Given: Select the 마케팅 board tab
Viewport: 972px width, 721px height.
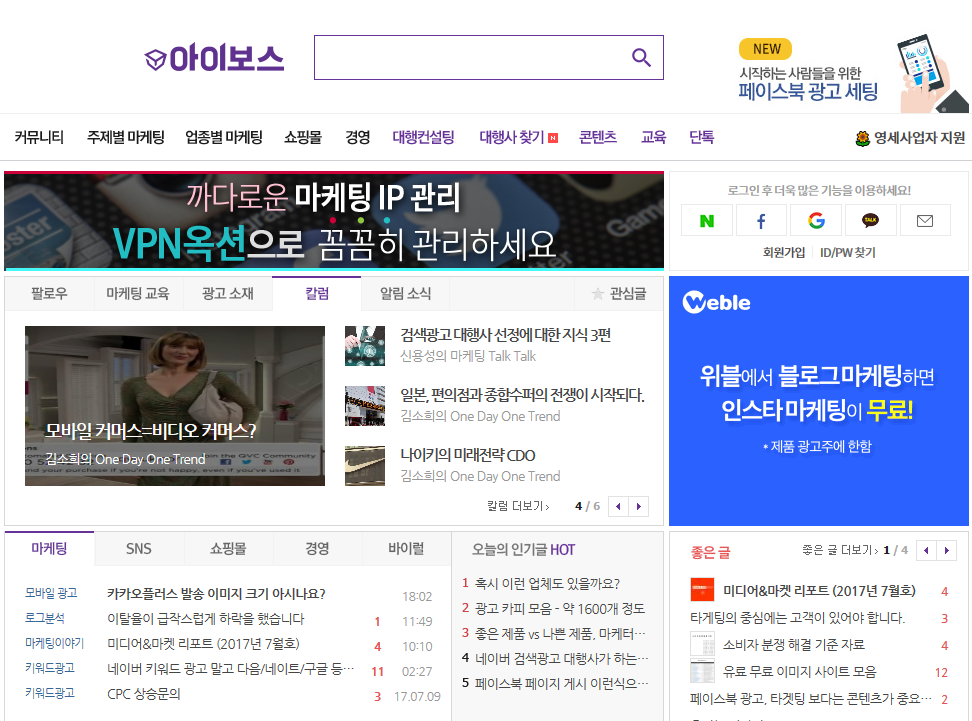Looking at the screenshot, I should (x=50, y=549).
